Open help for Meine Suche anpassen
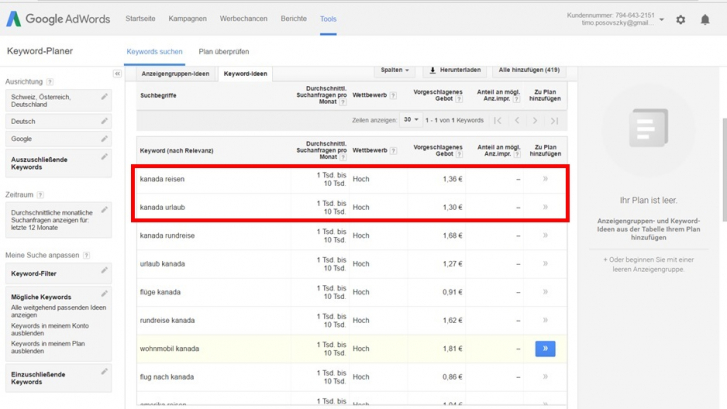 coord(86,255)
